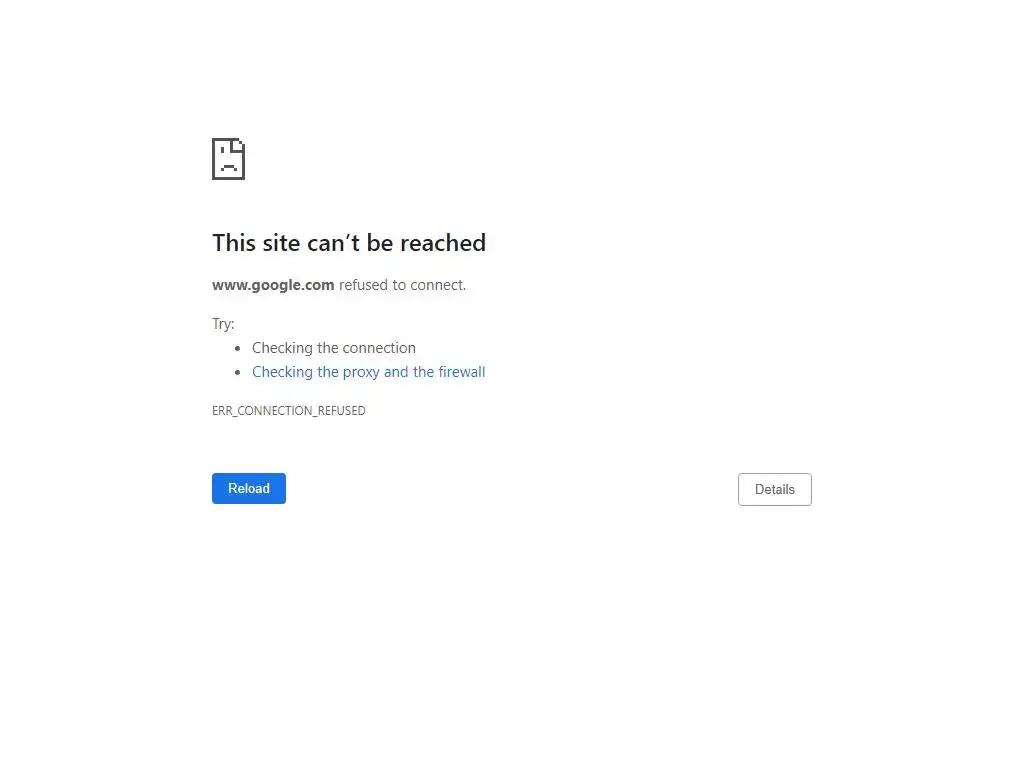
Task: Click the bullet before Checking the connection
Action: click(x=238, y=348)
